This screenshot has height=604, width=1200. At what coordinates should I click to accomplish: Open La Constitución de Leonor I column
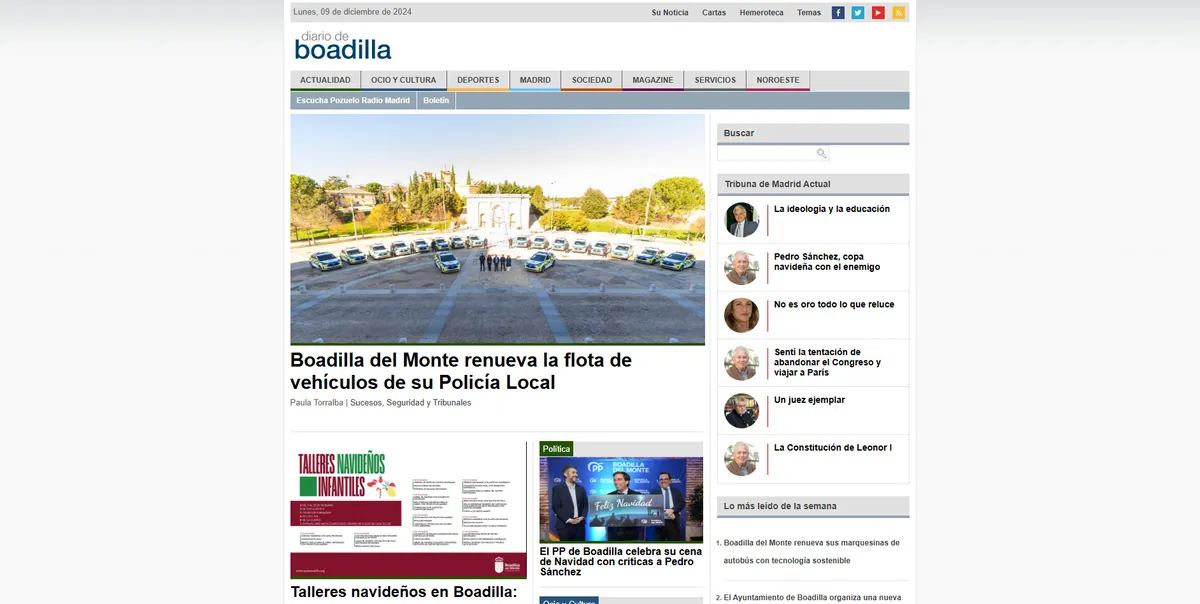click(x=833, y=448)
